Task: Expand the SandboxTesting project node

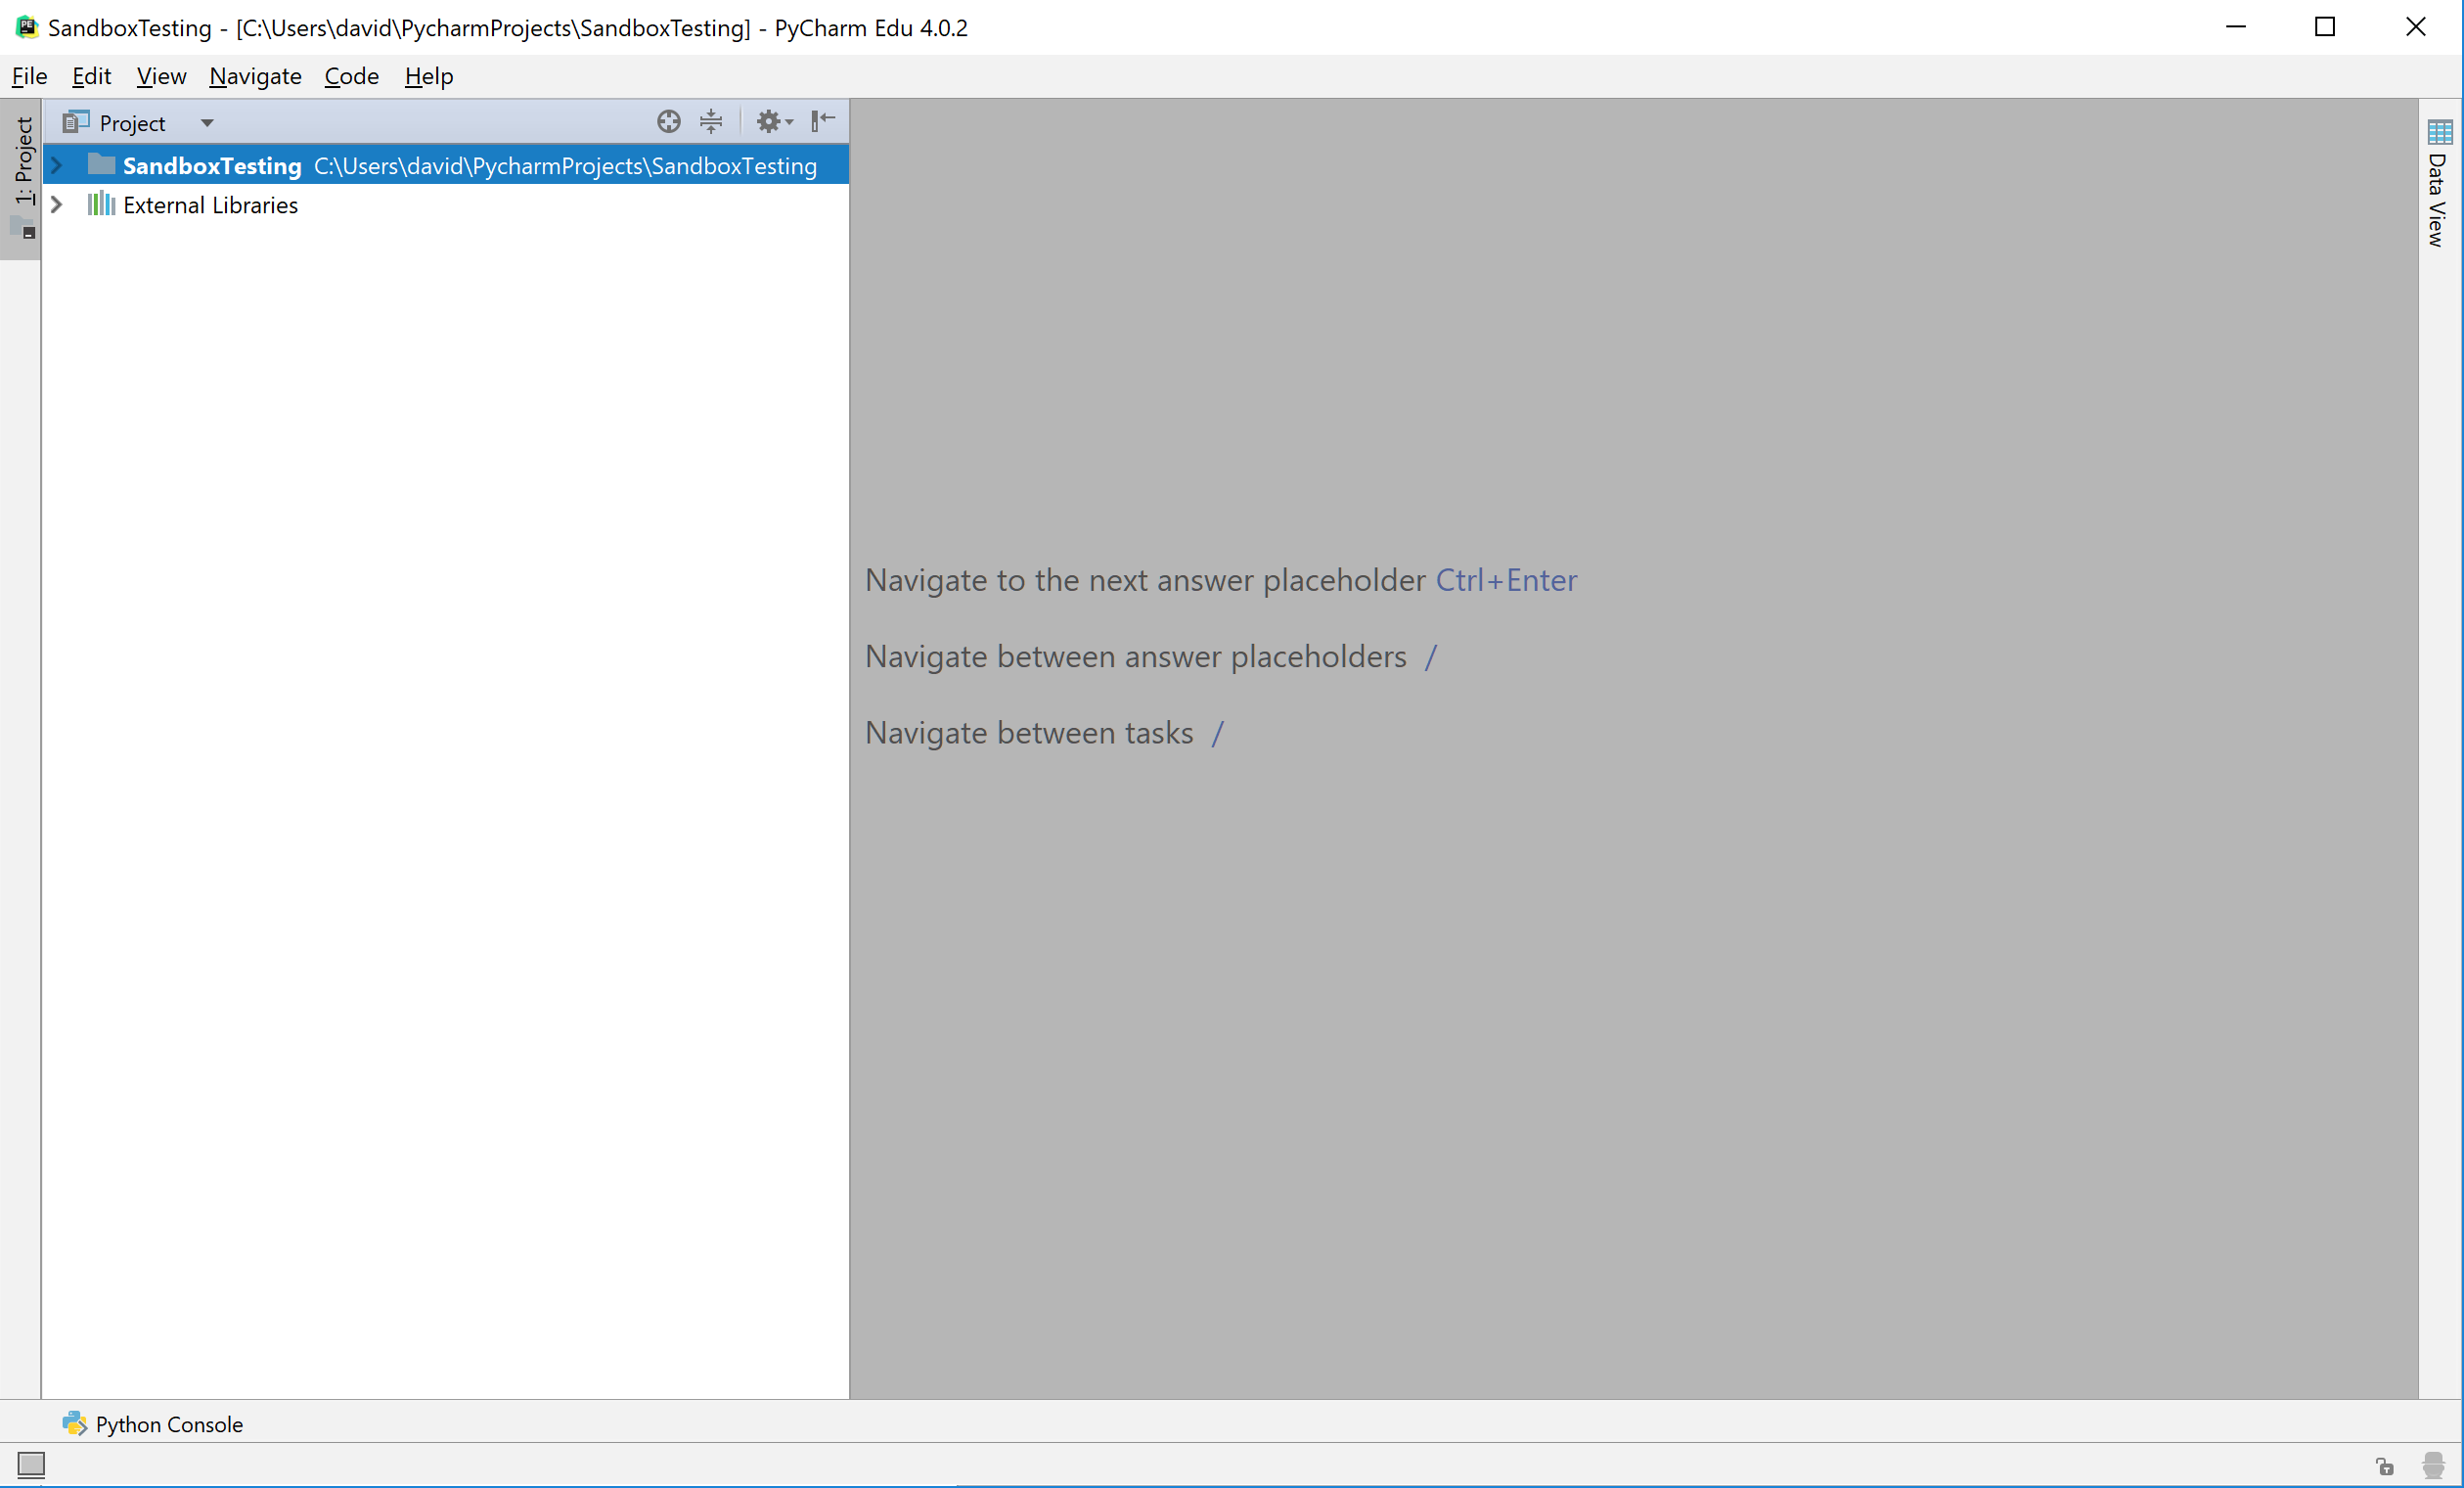Action: (x=57, y=165)
